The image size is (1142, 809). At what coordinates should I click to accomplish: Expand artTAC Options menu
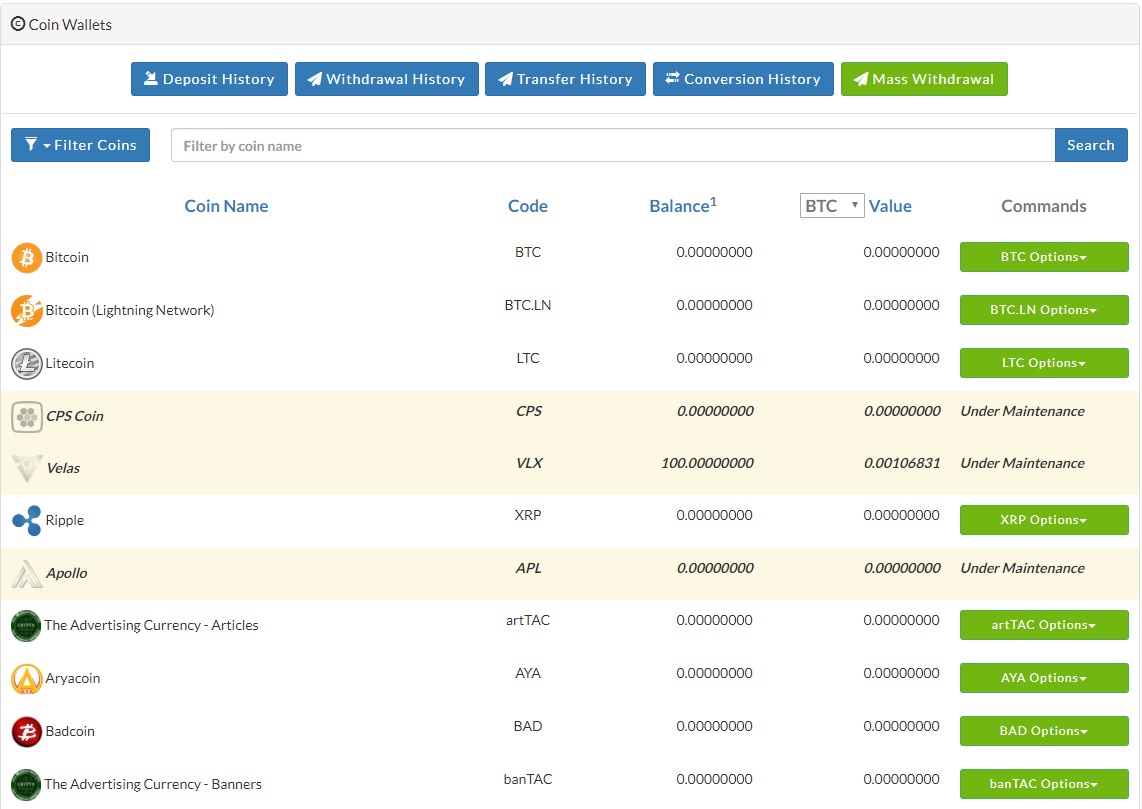1044,625
